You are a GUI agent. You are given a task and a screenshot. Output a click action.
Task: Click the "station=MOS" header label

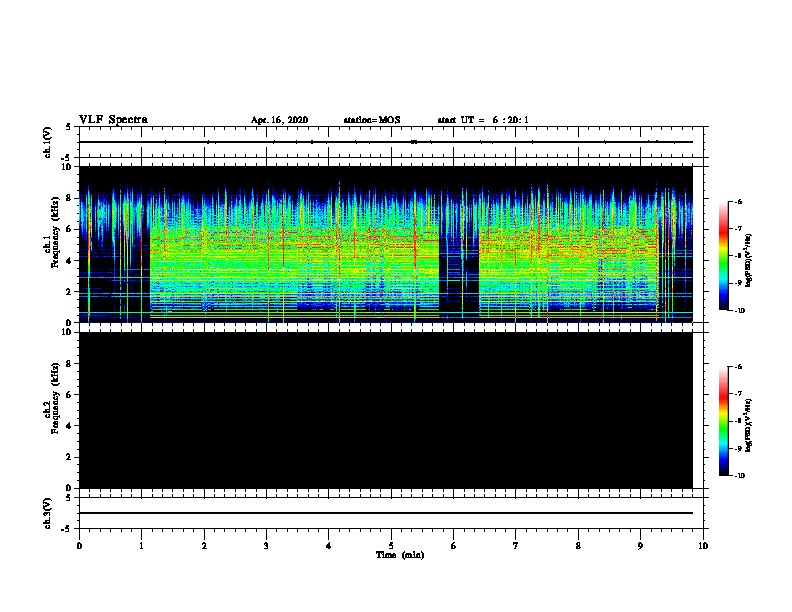pos(372,120)
